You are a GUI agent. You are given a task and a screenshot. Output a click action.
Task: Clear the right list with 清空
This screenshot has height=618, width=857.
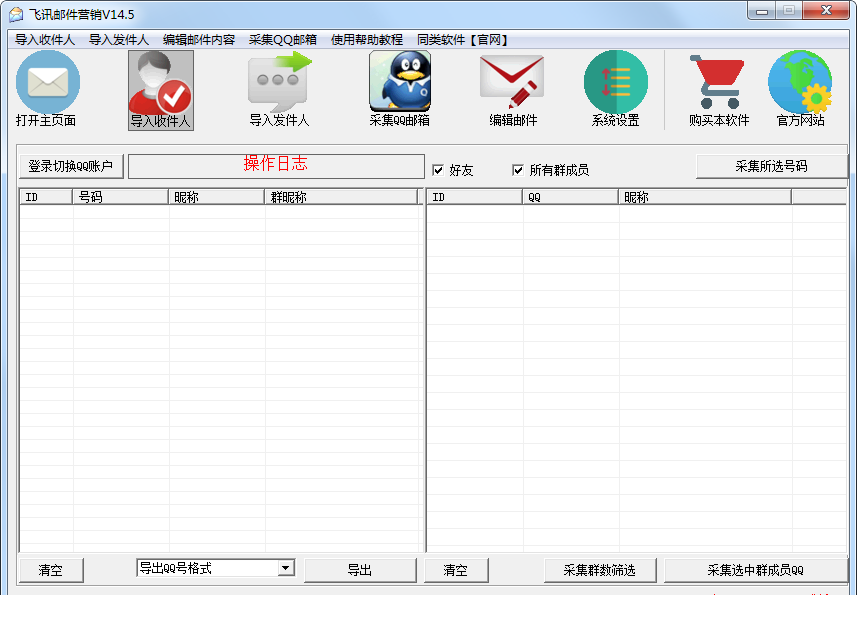[x=456, y=570]
